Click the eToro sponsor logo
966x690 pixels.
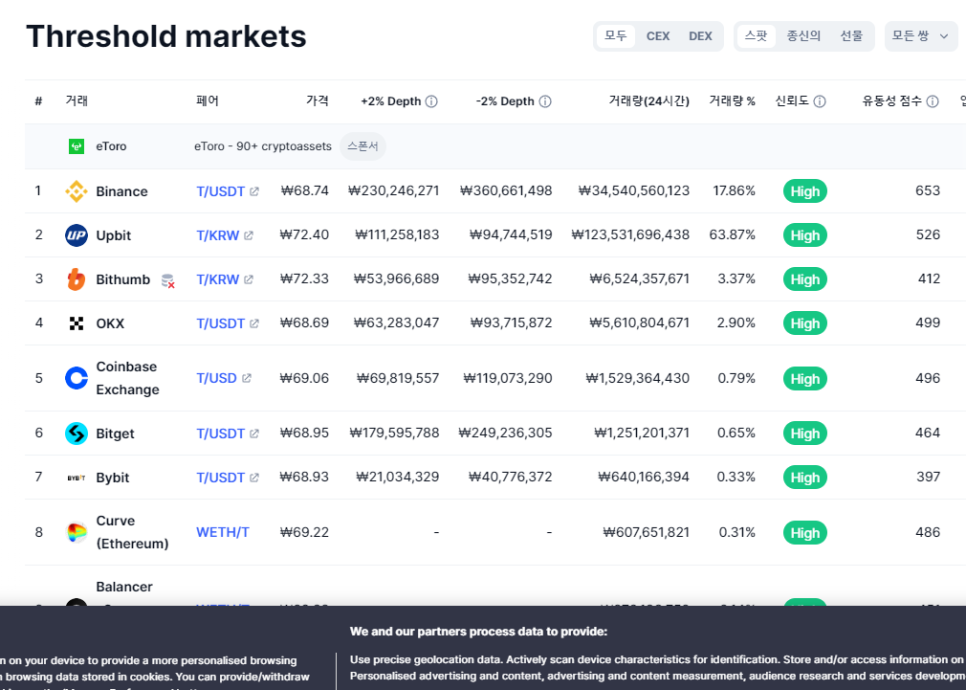coord(76,147)
